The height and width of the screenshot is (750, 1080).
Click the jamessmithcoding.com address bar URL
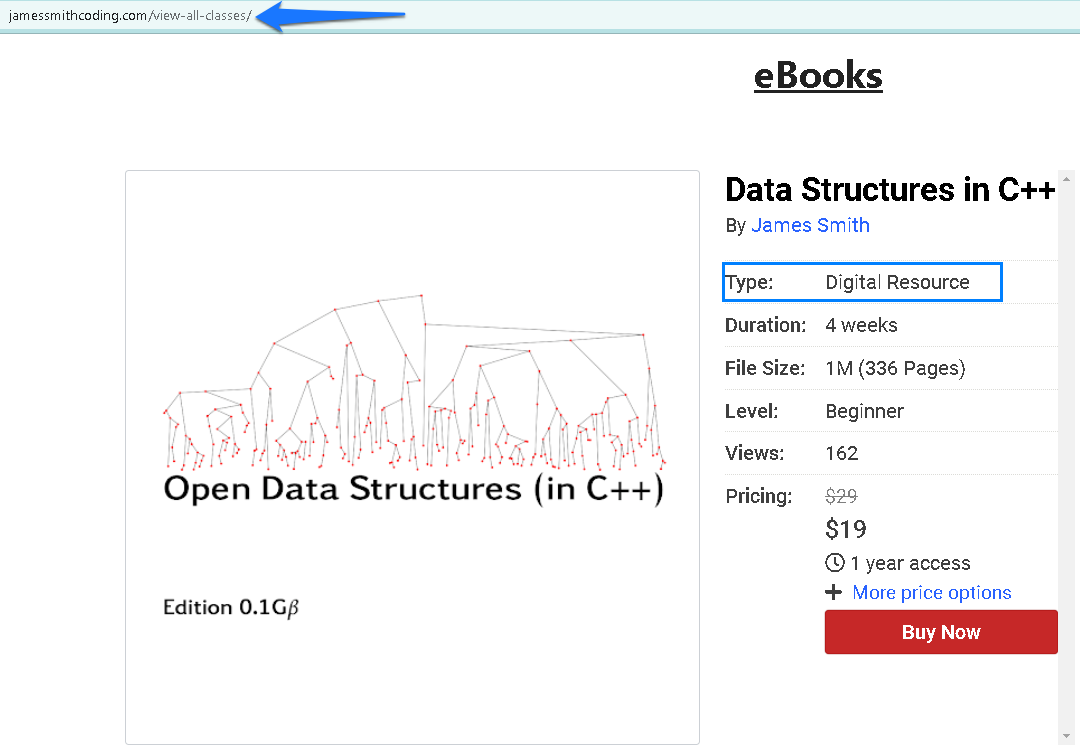click(129, 15)
